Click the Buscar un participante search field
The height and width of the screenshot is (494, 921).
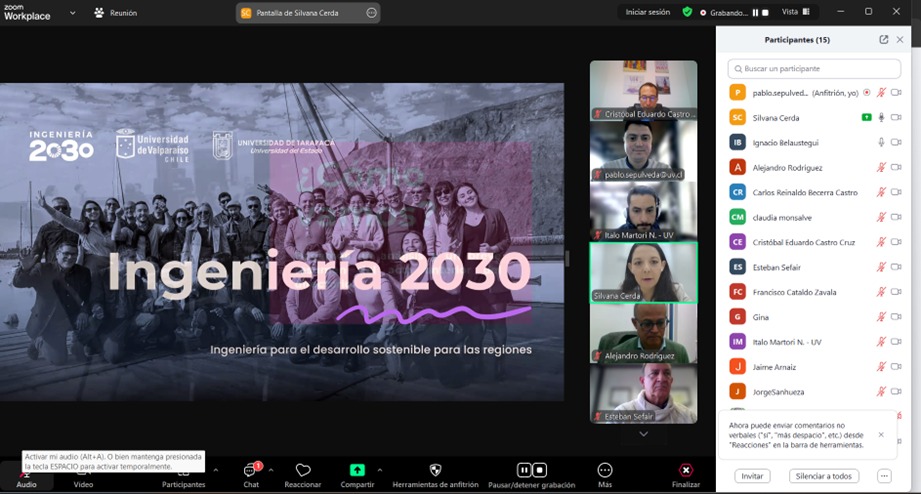pyautogui.click(x=814, y=69)
